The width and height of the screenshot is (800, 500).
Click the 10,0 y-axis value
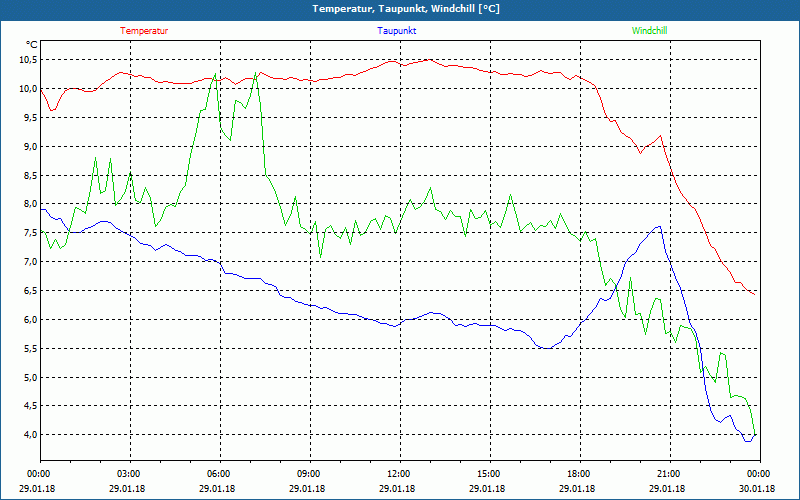(28, 89)
